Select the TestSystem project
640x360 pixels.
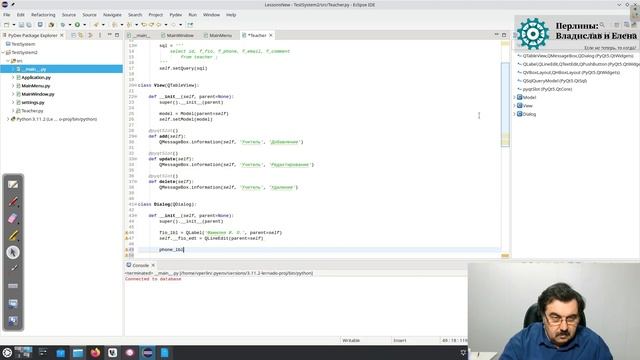click(23, 44)
